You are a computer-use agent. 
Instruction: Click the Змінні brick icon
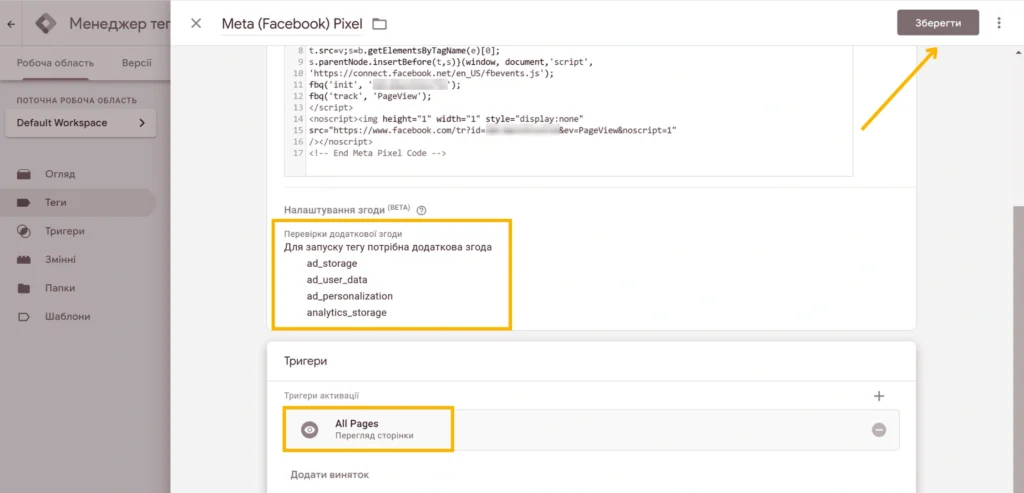24,259
